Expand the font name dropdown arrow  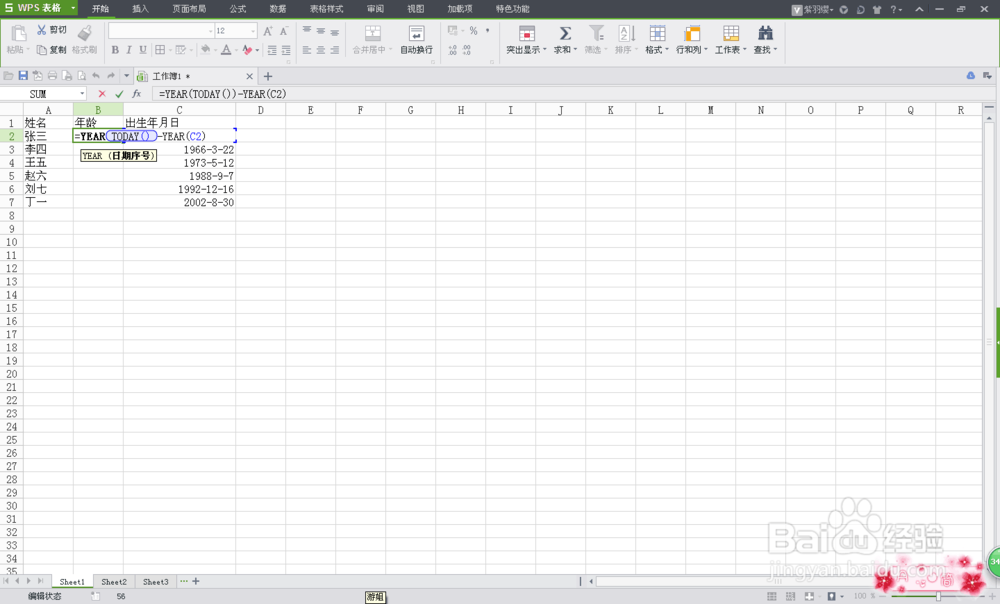210,31
